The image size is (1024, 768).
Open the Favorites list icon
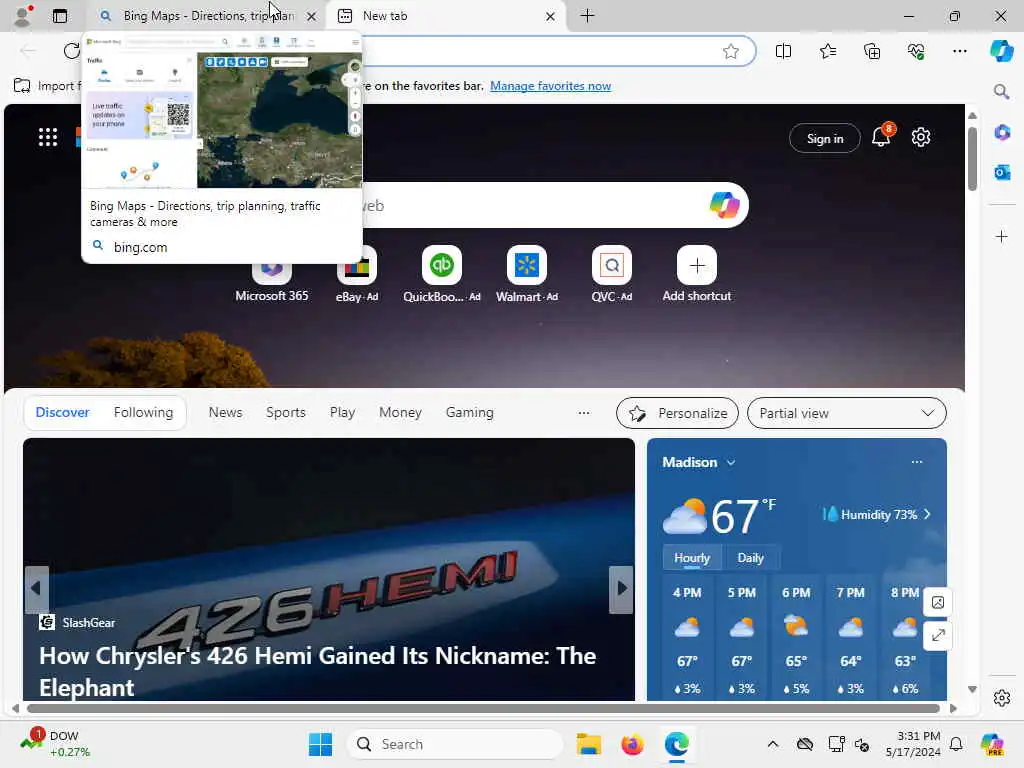tap(827, 51)
